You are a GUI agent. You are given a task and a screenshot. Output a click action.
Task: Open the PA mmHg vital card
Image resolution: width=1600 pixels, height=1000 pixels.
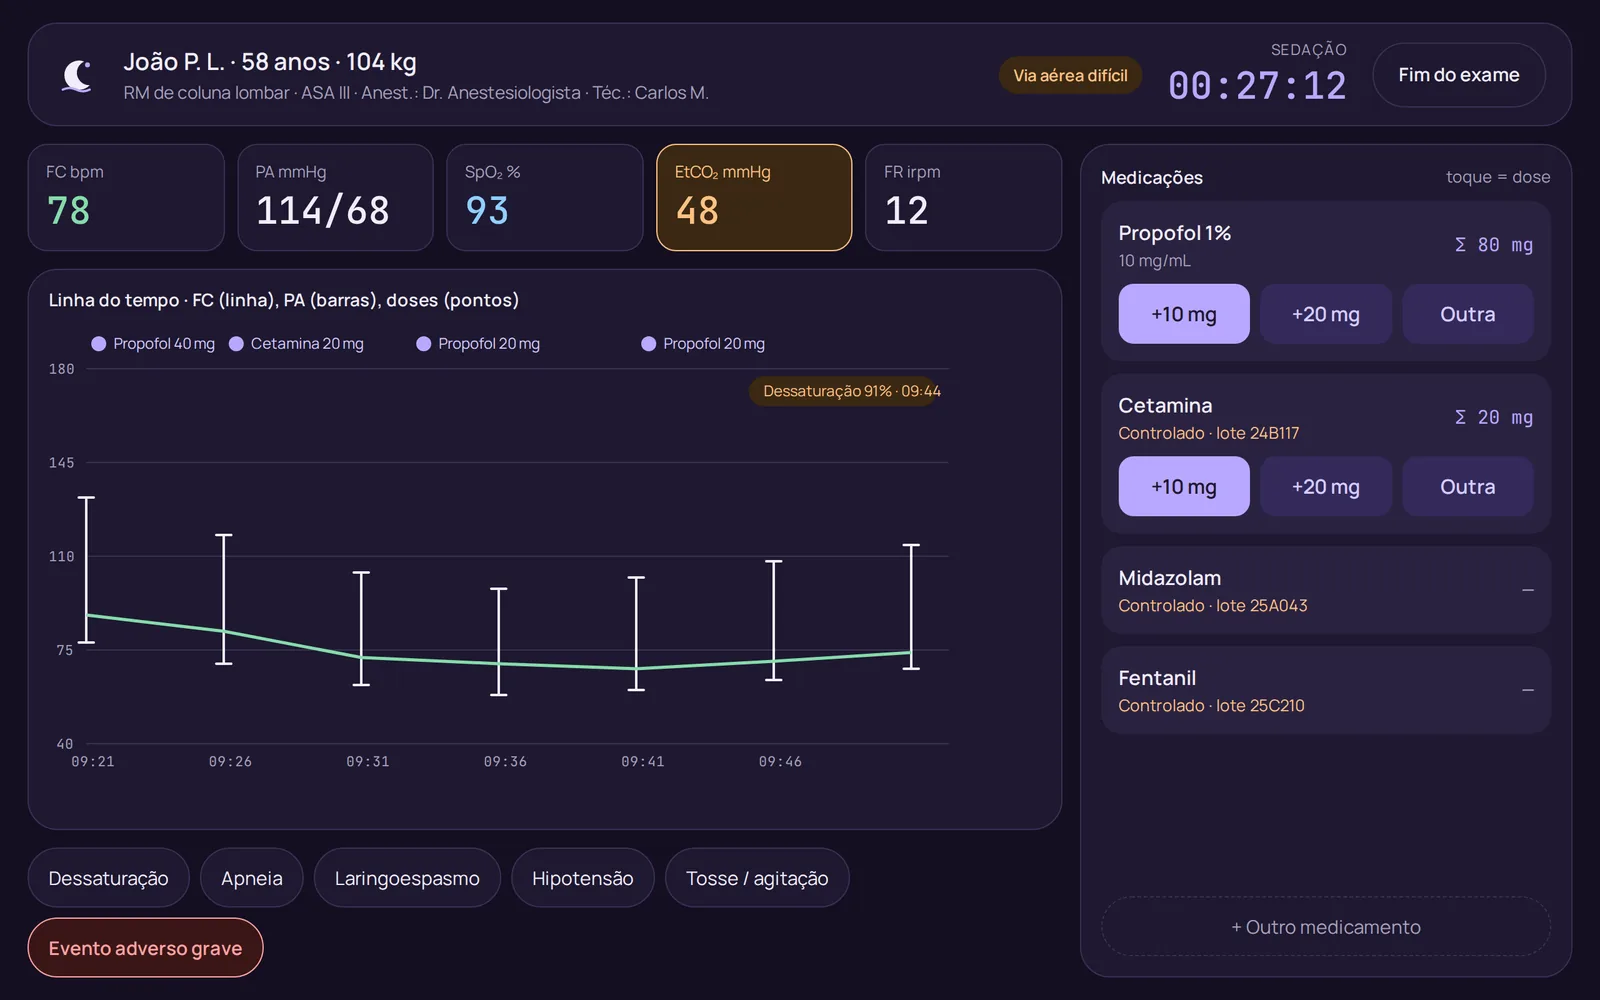335,197
